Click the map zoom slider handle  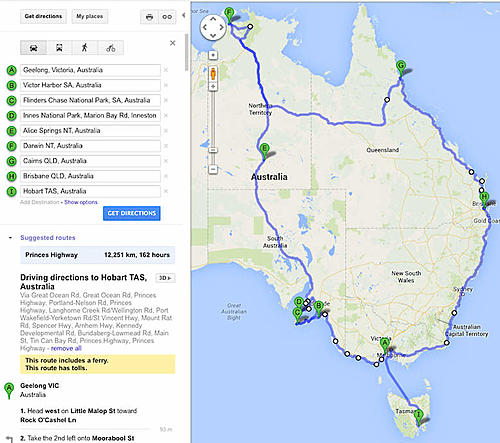point(213,150)
